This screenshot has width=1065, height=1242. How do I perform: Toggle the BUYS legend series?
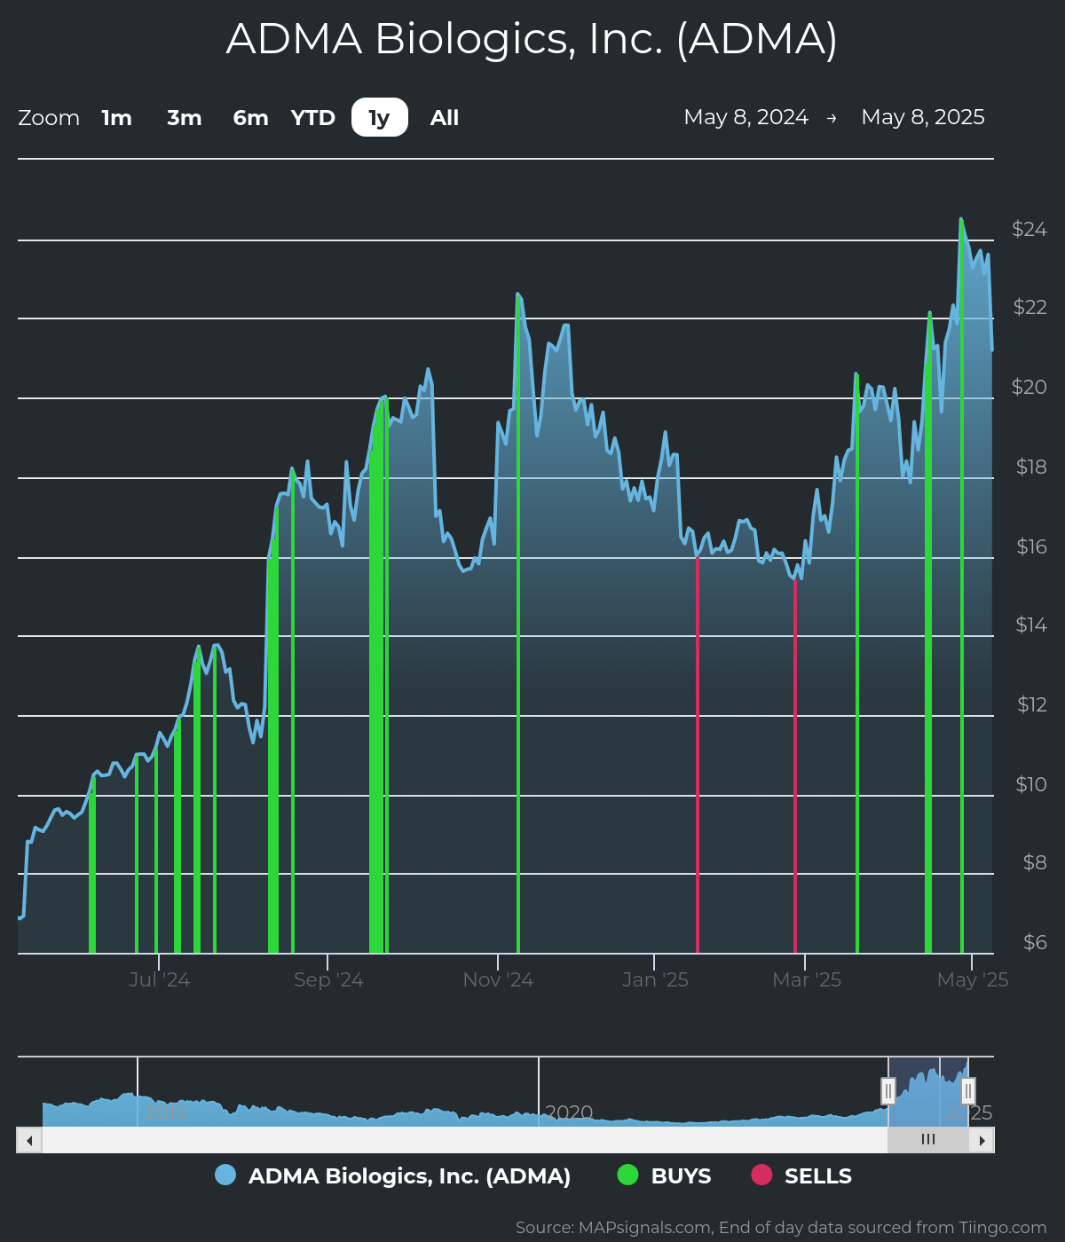pos(664,1176)
